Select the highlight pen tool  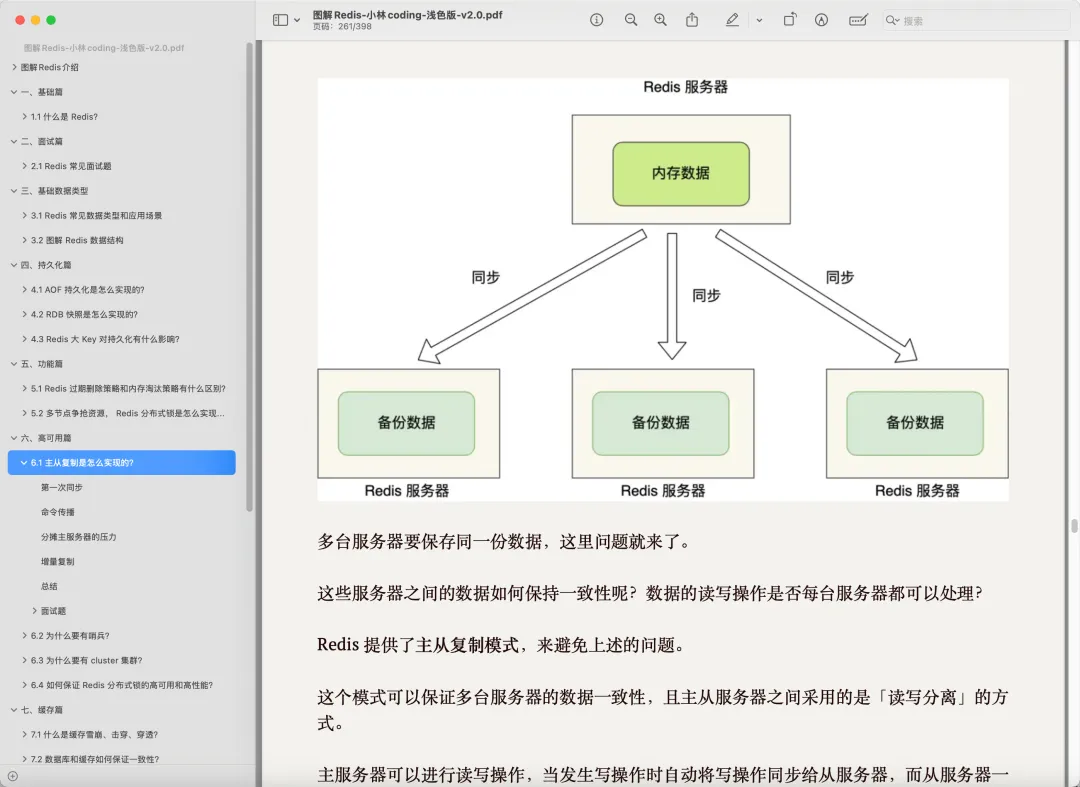732,20
